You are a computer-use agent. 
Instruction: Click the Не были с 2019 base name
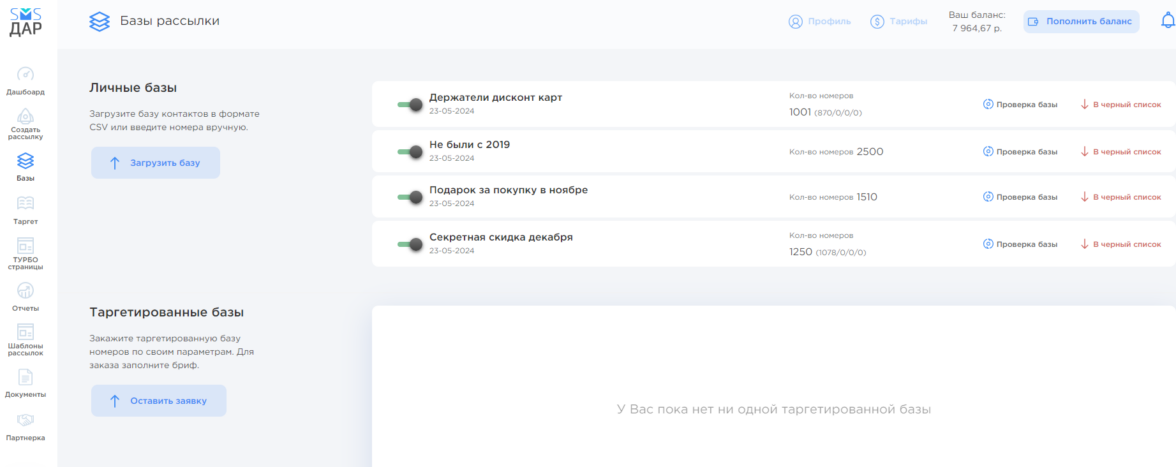470,144
